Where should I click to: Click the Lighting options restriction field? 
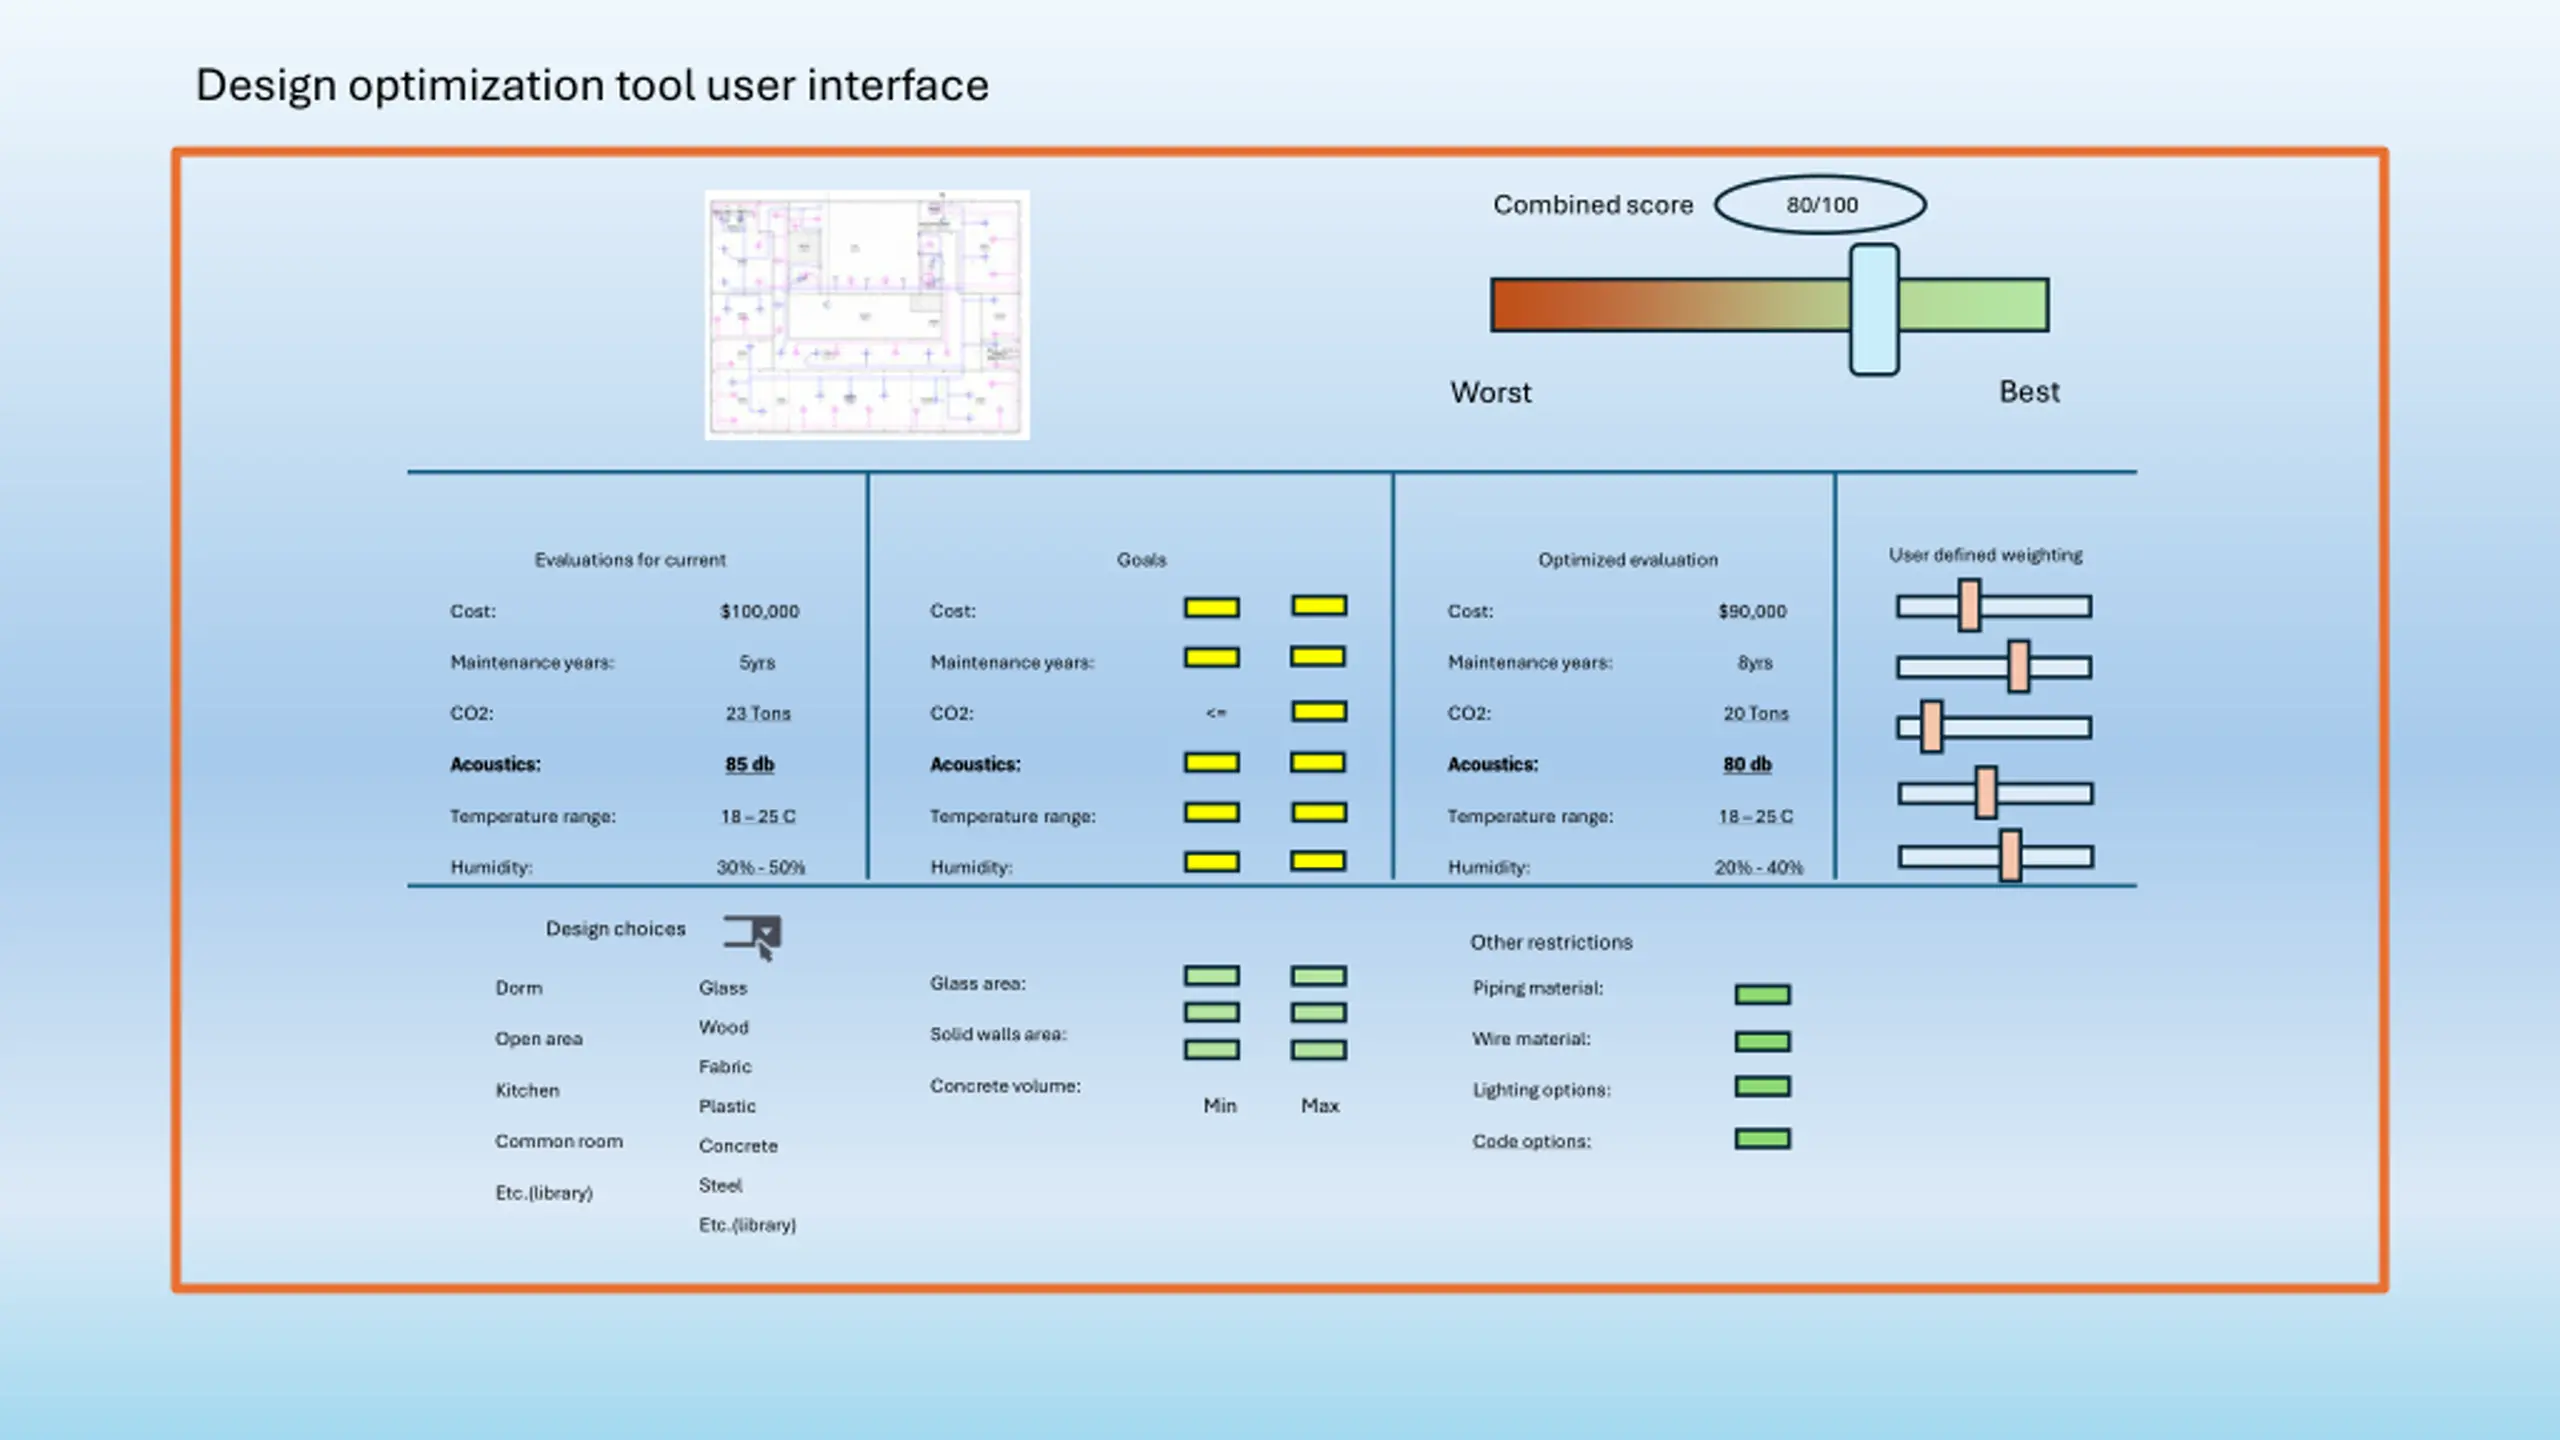[x=1763, y=1086]
